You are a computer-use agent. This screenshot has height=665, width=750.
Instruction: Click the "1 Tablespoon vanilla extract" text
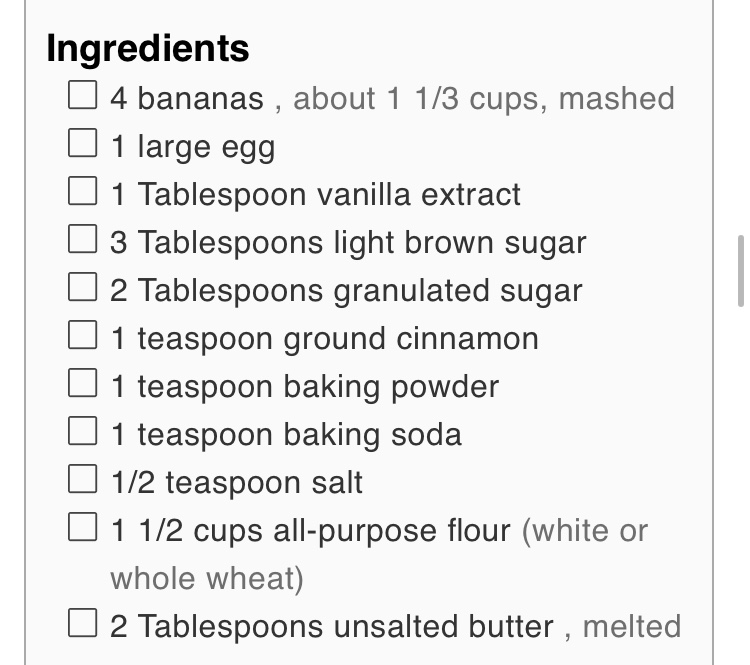click(x=316, y=194)
